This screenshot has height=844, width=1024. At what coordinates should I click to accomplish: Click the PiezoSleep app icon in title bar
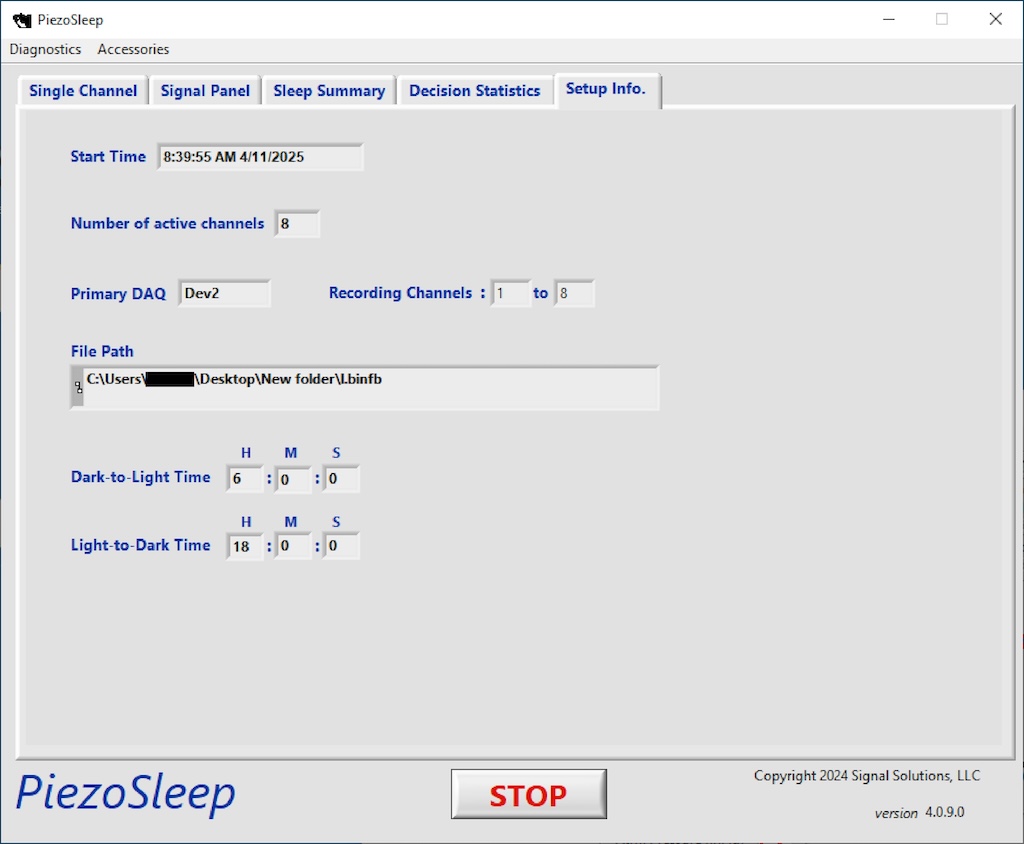(22, 20)
